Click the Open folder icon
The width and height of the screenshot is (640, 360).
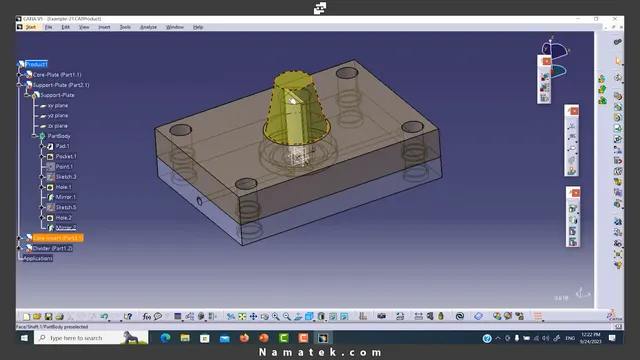click(x=37, y=316)
